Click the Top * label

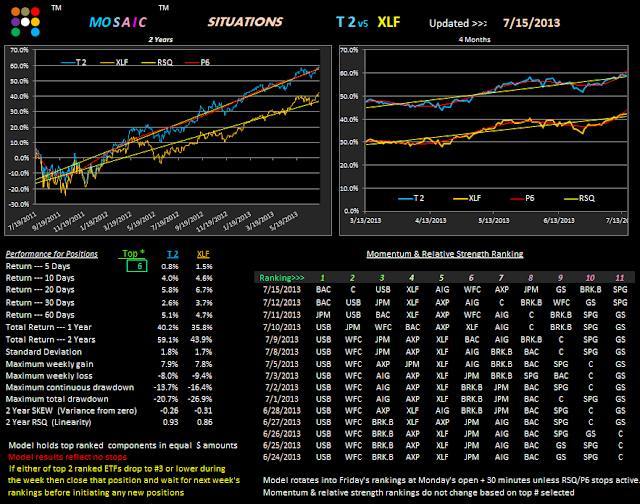pyautogui.click(x=133, y=253)
